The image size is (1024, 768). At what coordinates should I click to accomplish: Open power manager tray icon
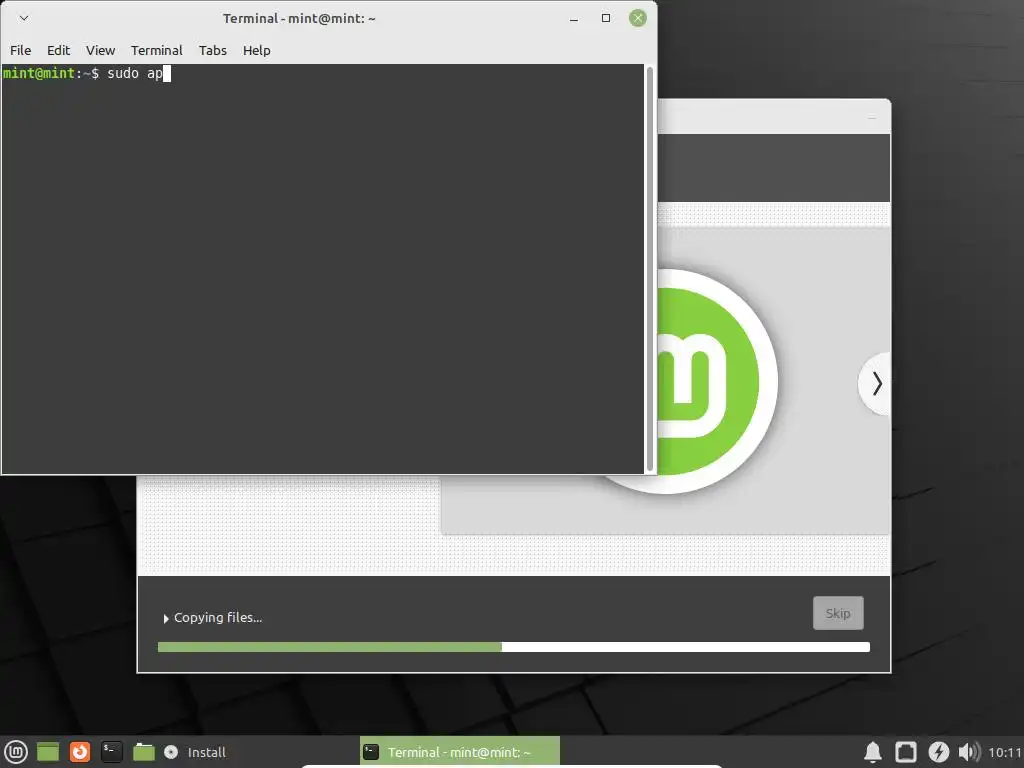coord(938,752)
